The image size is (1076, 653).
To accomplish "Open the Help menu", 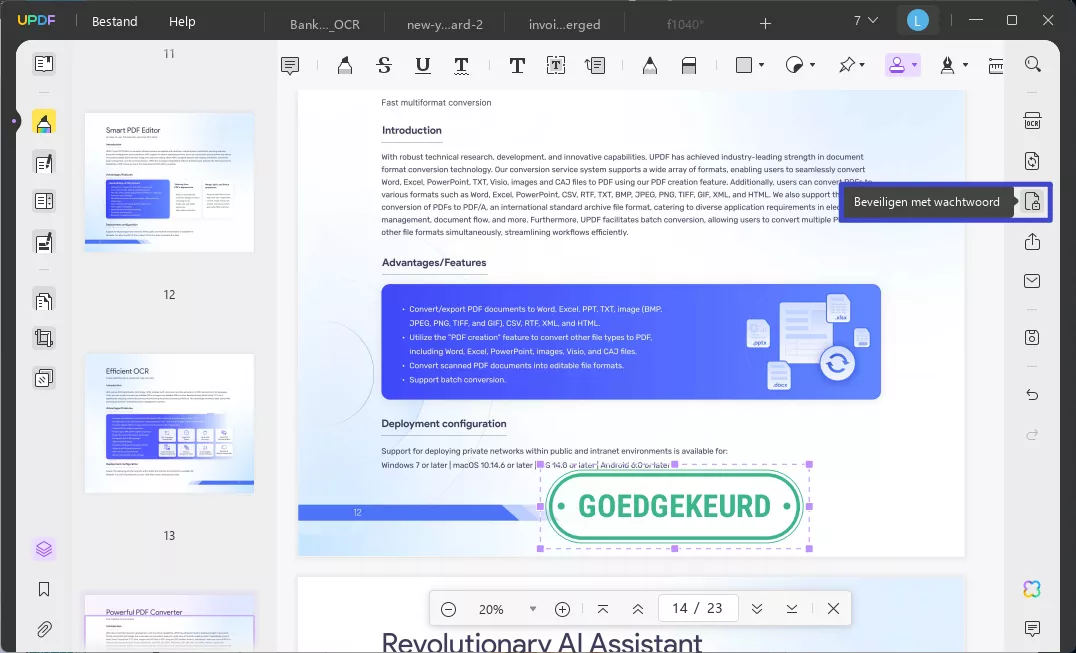I will pyautogui.click(x=182, y=22).
